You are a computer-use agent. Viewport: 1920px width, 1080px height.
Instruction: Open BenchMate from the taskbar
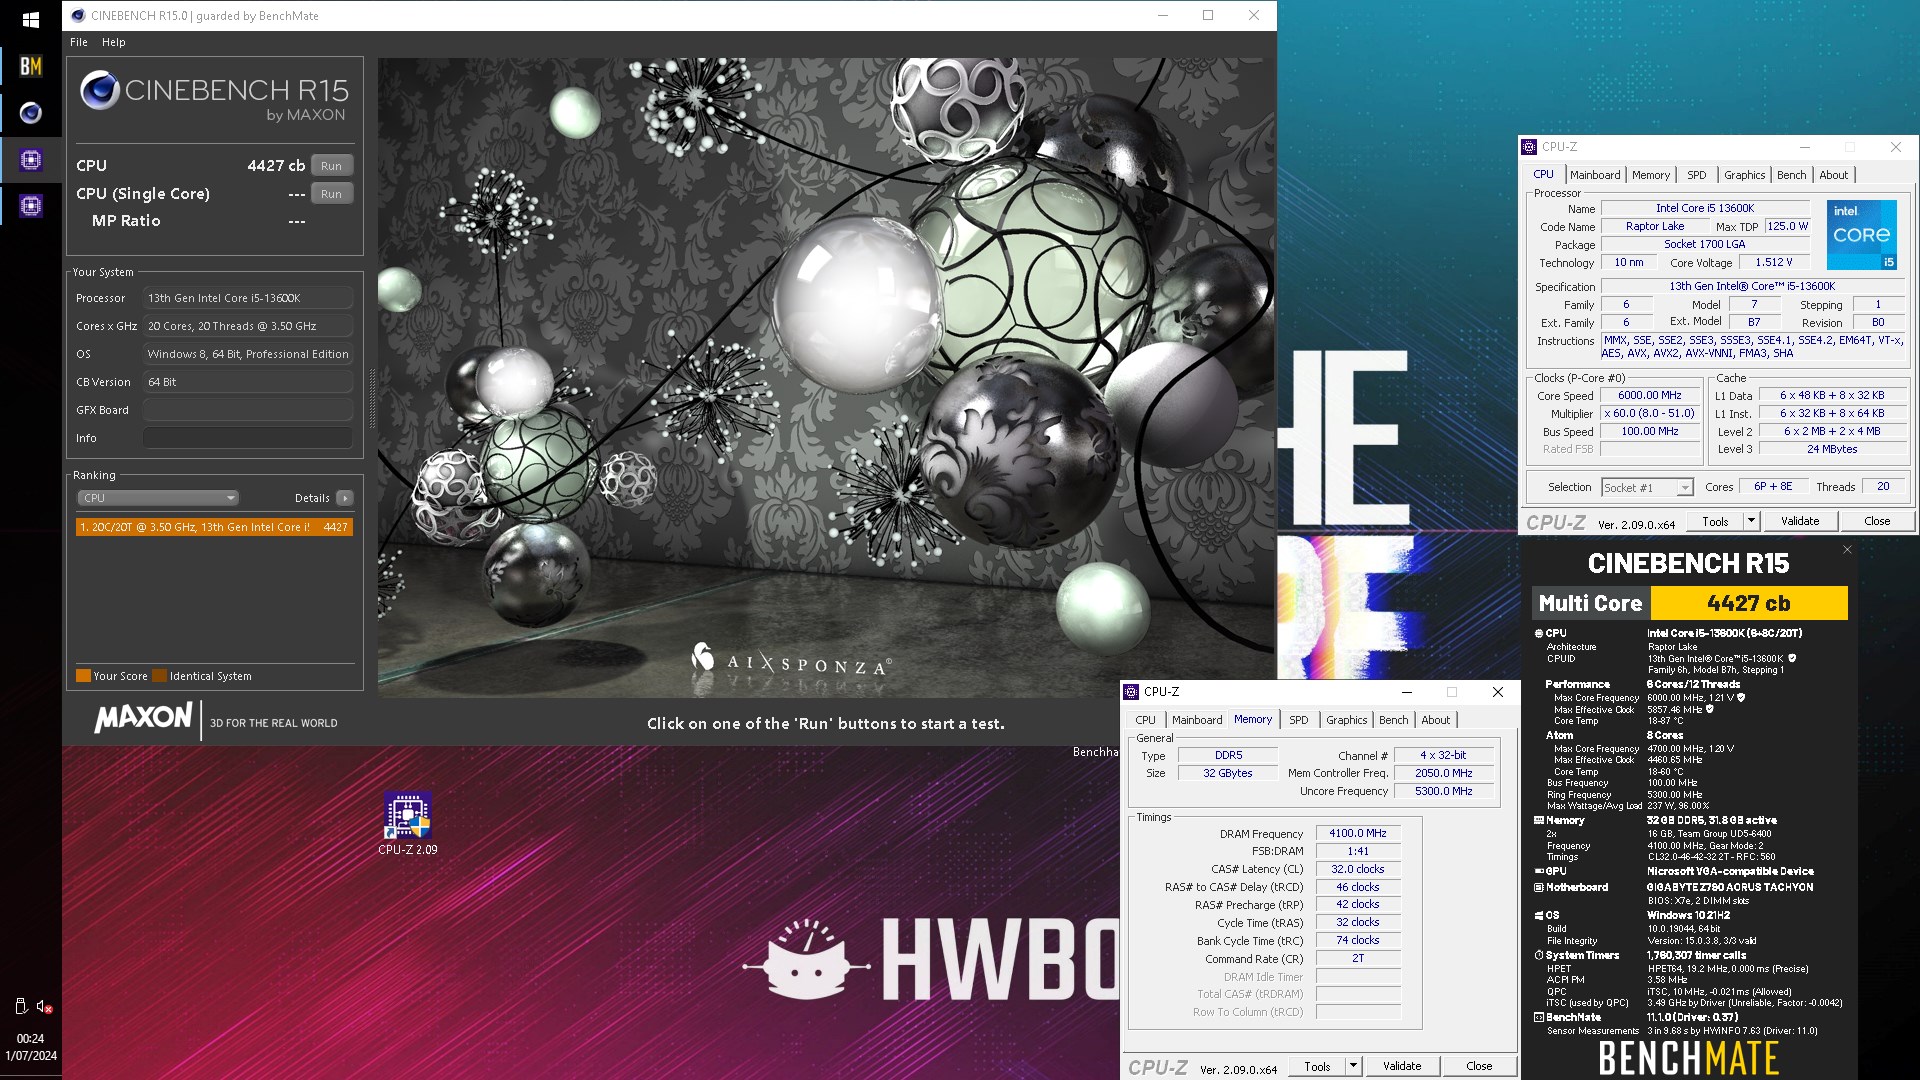30,66
